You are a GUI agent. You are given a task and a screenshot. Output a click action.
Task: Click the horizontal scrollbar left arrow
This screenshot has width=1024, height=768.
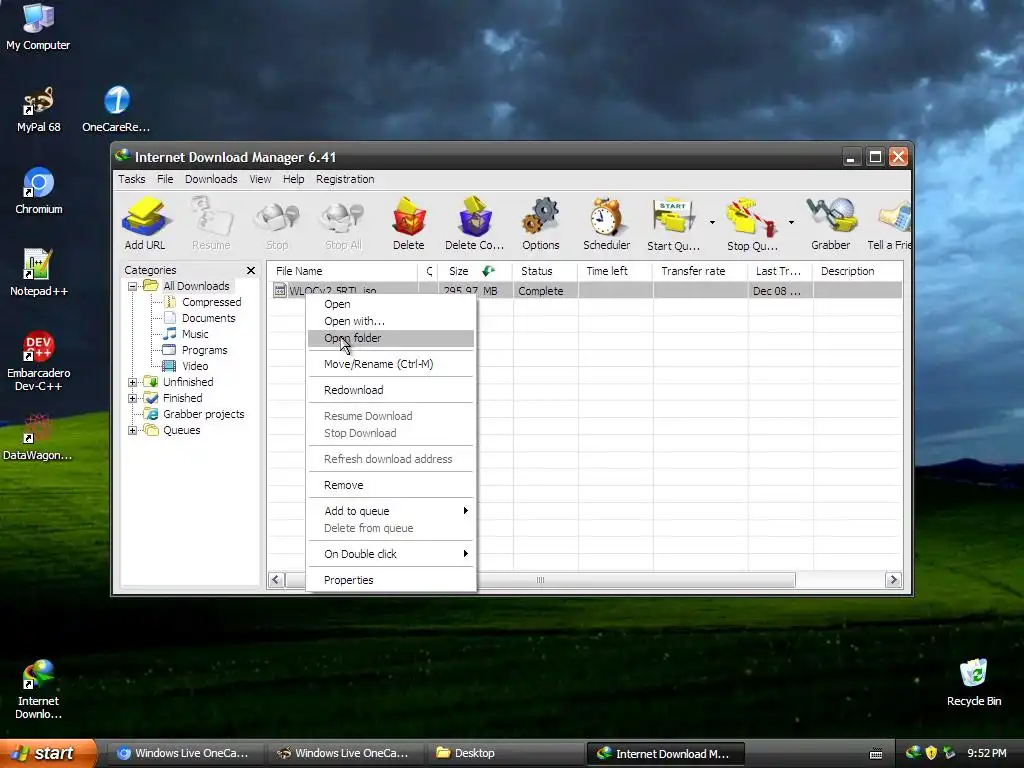coord(276,580)
